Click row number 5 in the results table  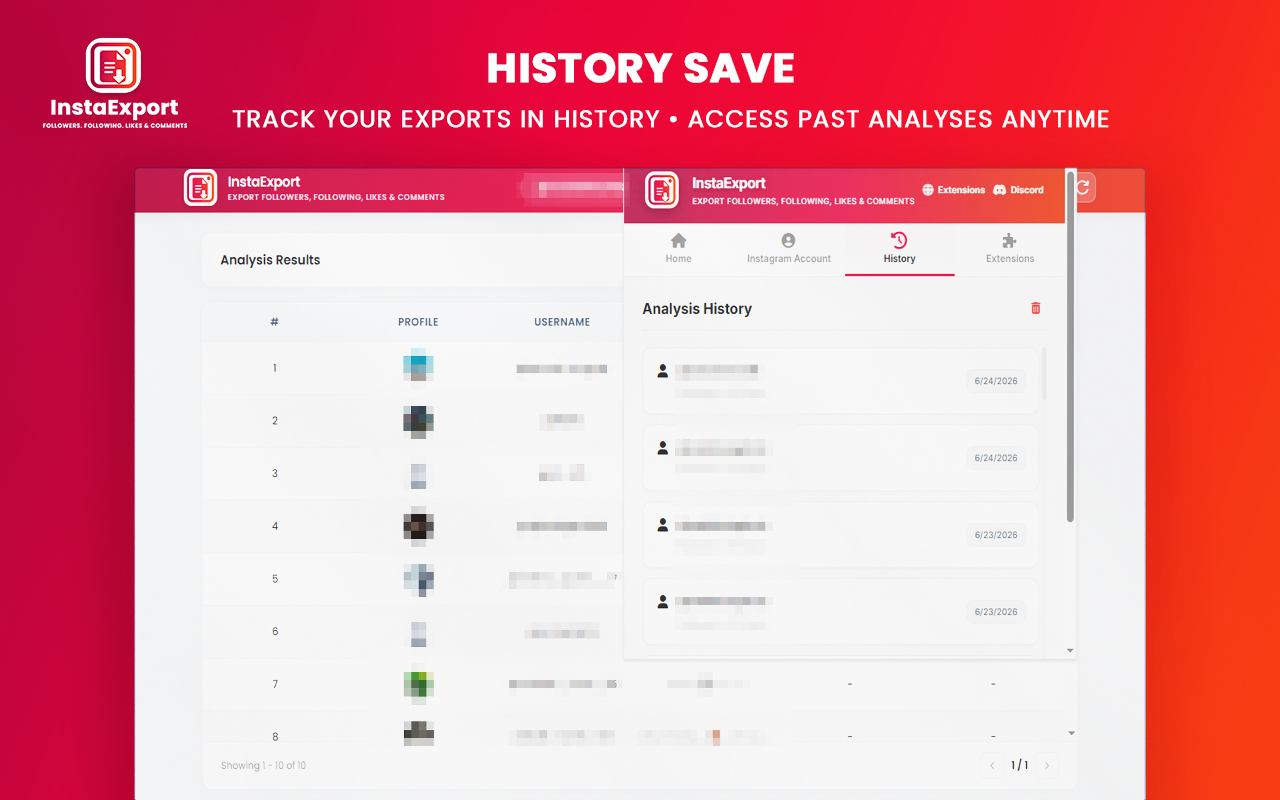tap(275, 579)
